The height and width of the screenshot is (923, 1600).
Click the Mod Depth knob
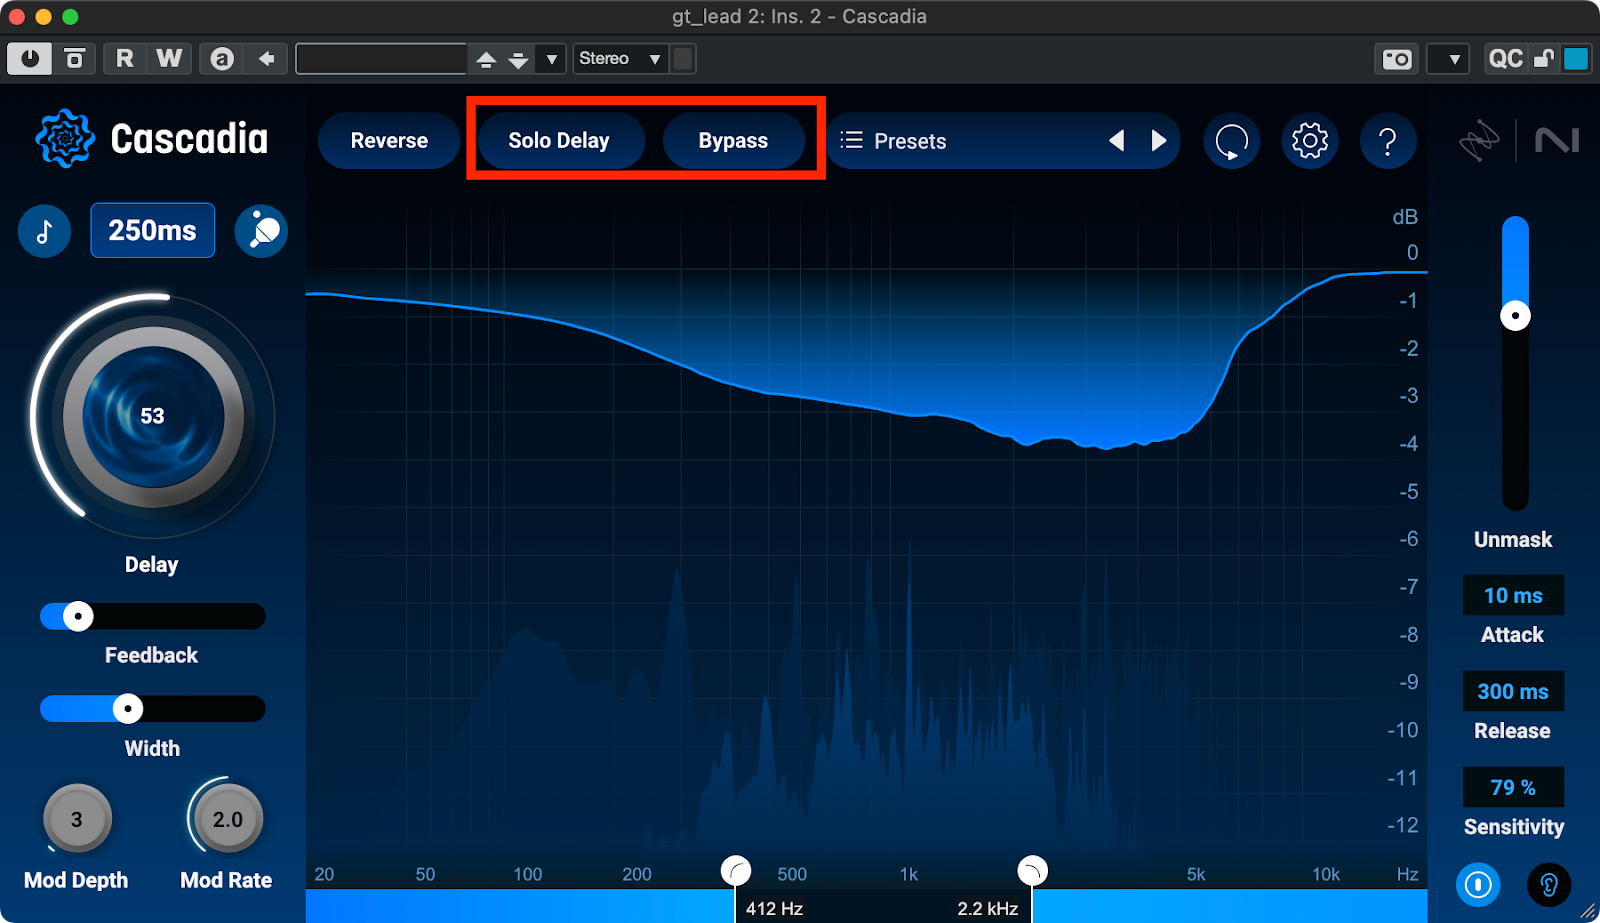pyautogui.click(x=77, y=819)
